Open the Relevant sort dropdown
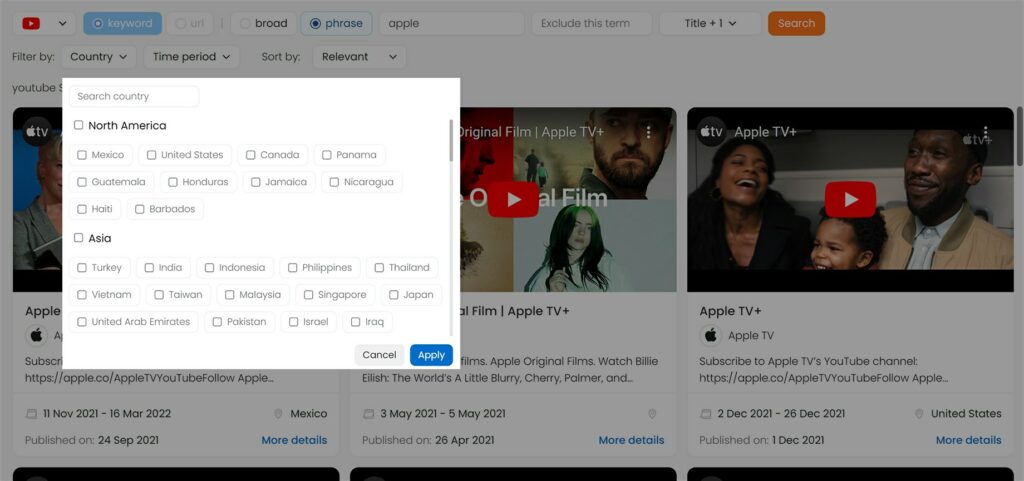 tap(359, 57)
